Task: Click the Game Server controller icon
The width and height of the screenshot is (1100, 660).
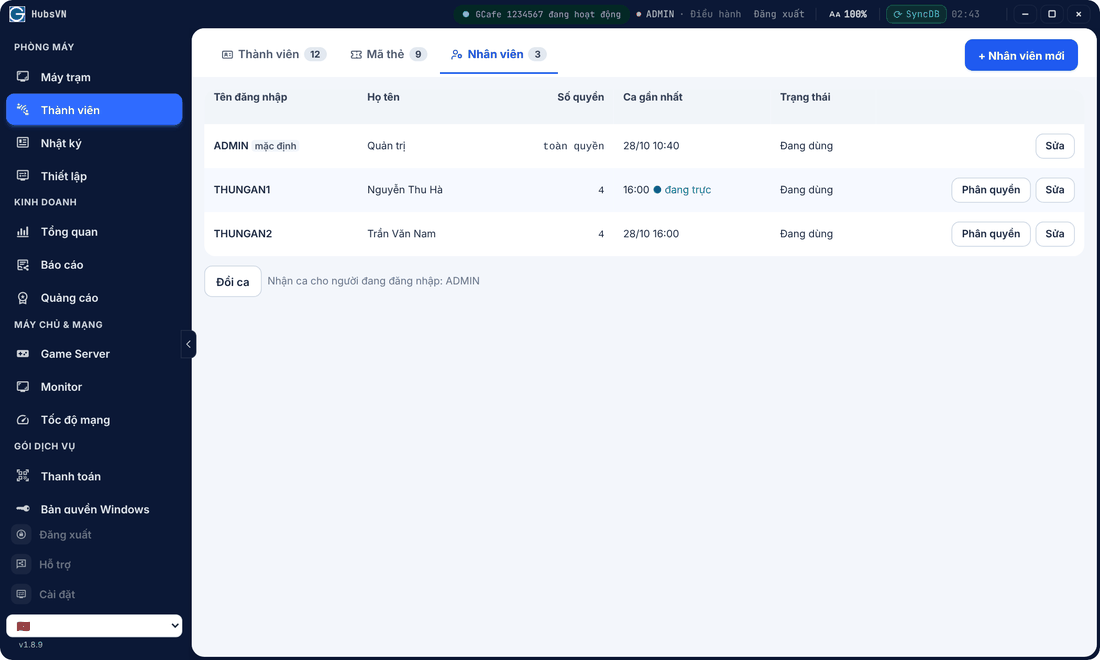Action: (x=23, y=353)
